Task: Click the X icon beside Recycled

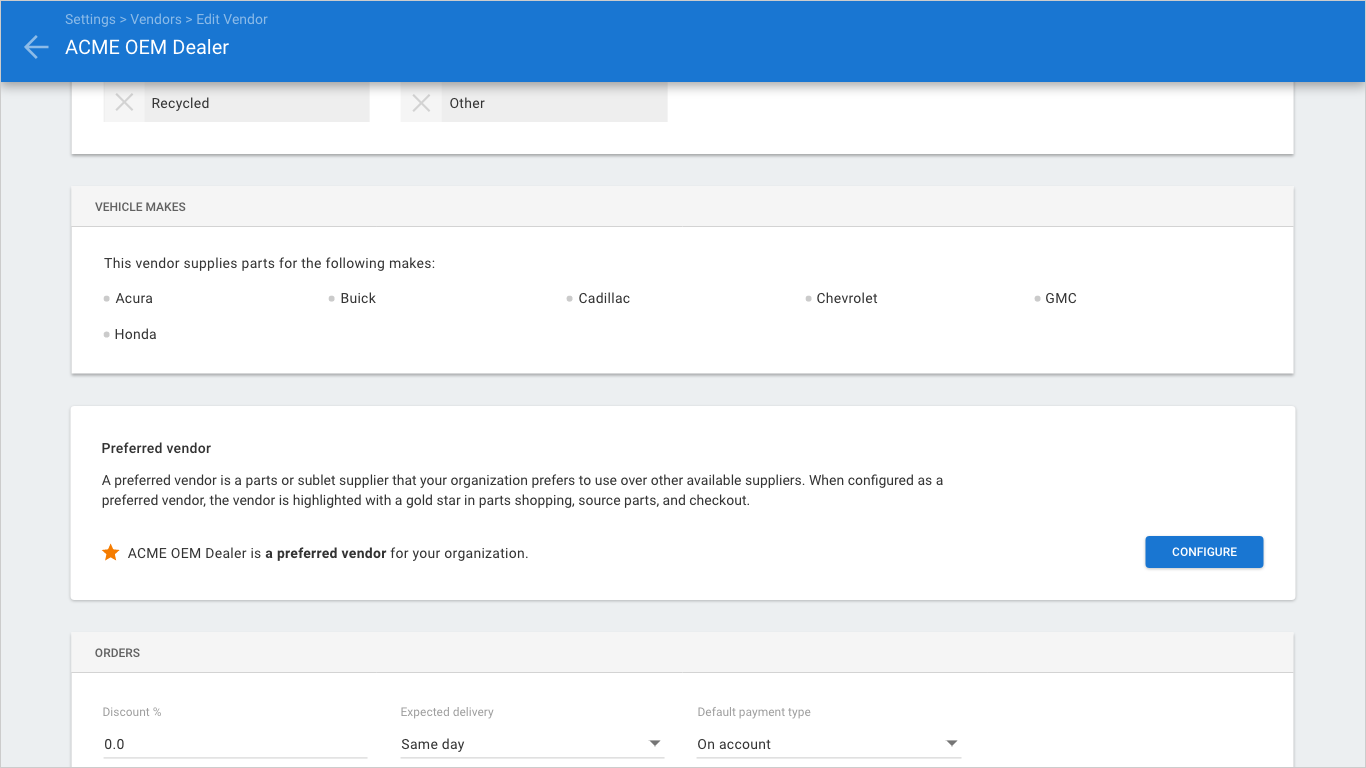Action: click(x=124, y=102)
